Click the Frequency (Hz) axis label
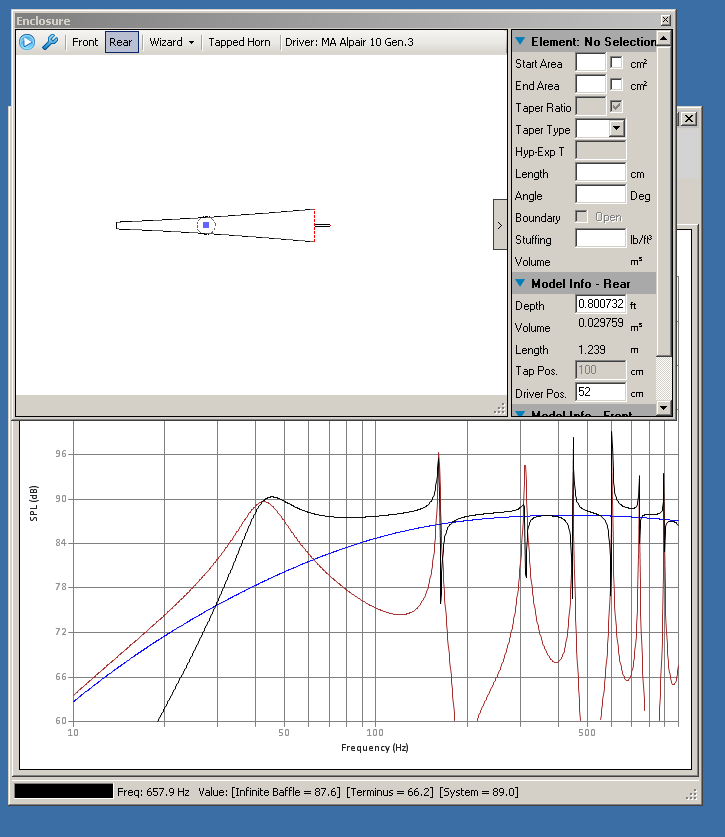Screen dimensions: 725x837 click(x=375, y=747)
